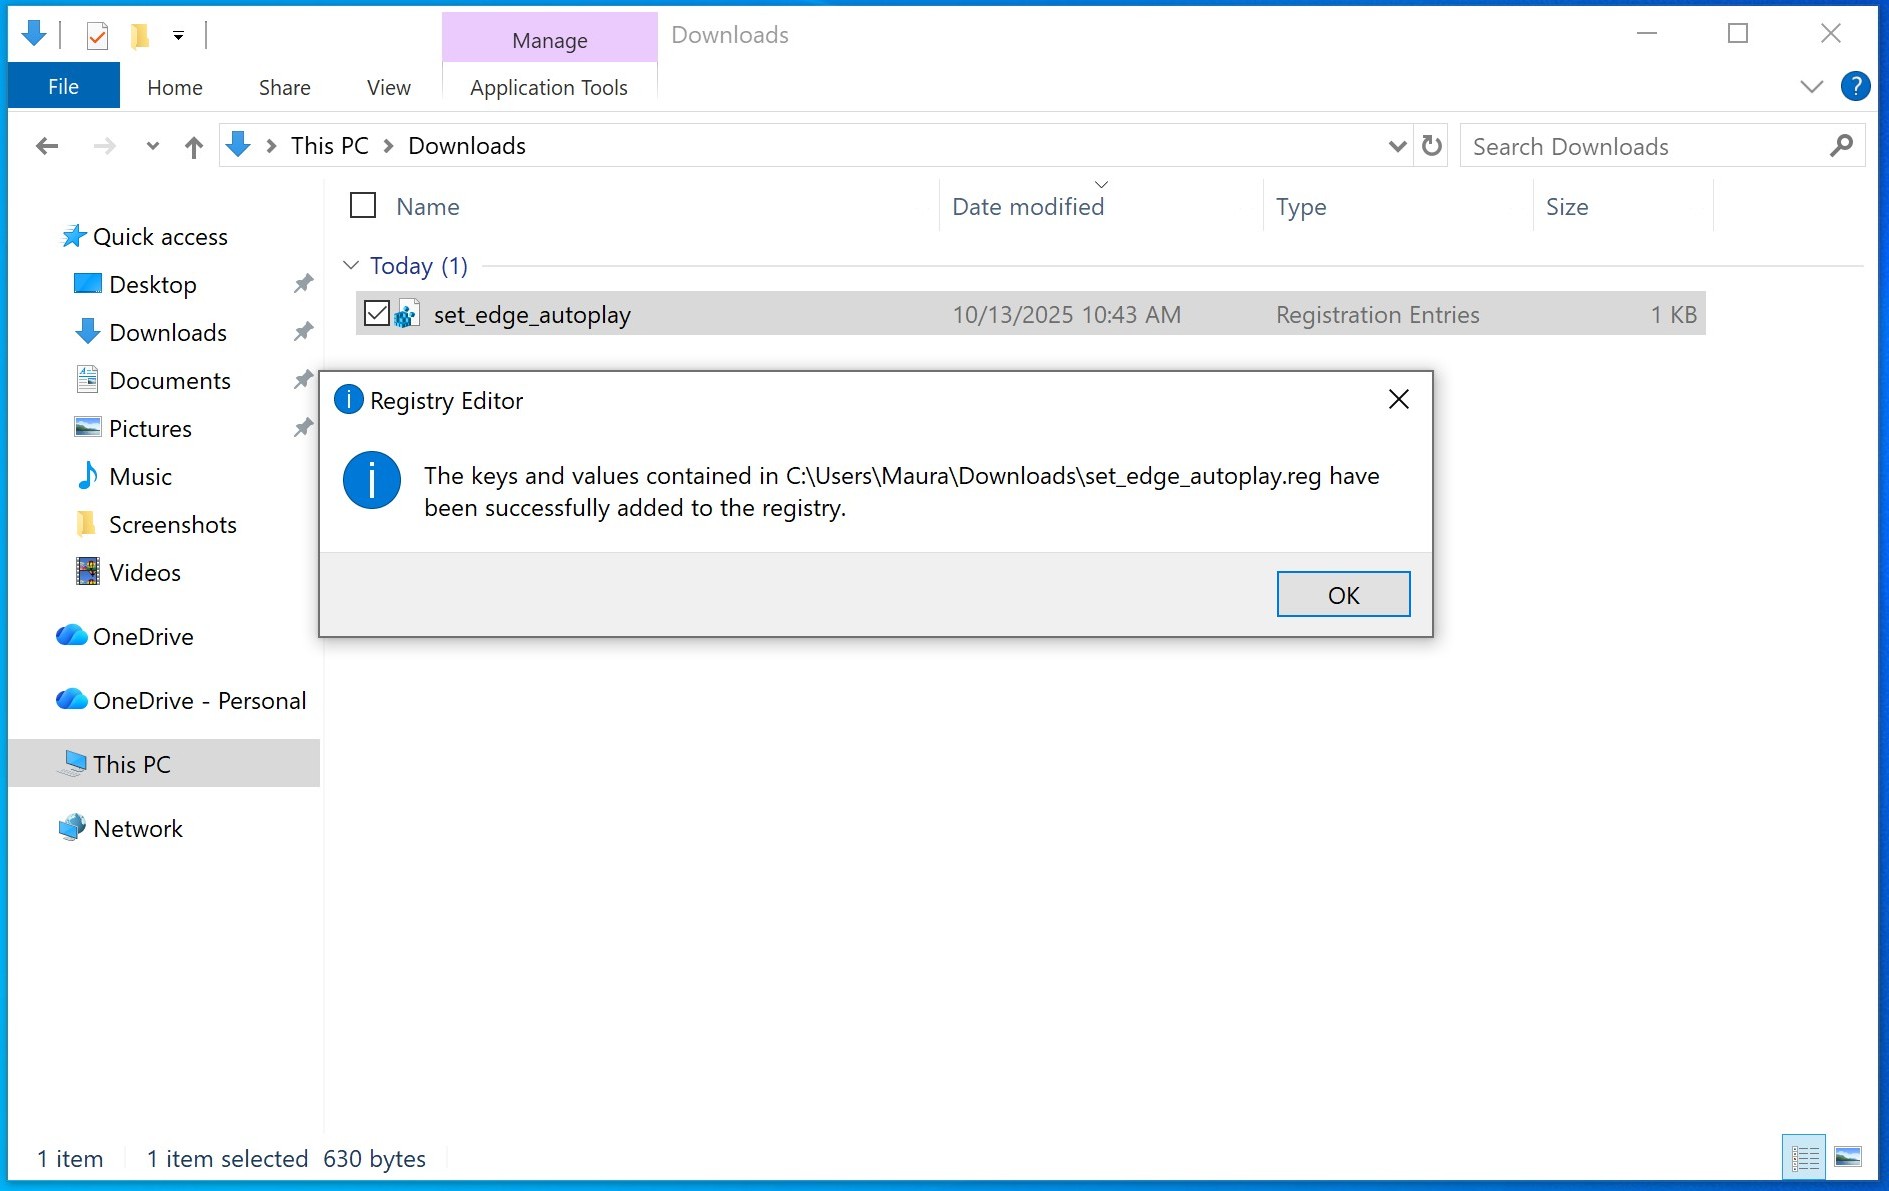This screenshot has width=1889, height=1191.
Task: Open Pictures in the navigation pane
Action: click(150, 429)
